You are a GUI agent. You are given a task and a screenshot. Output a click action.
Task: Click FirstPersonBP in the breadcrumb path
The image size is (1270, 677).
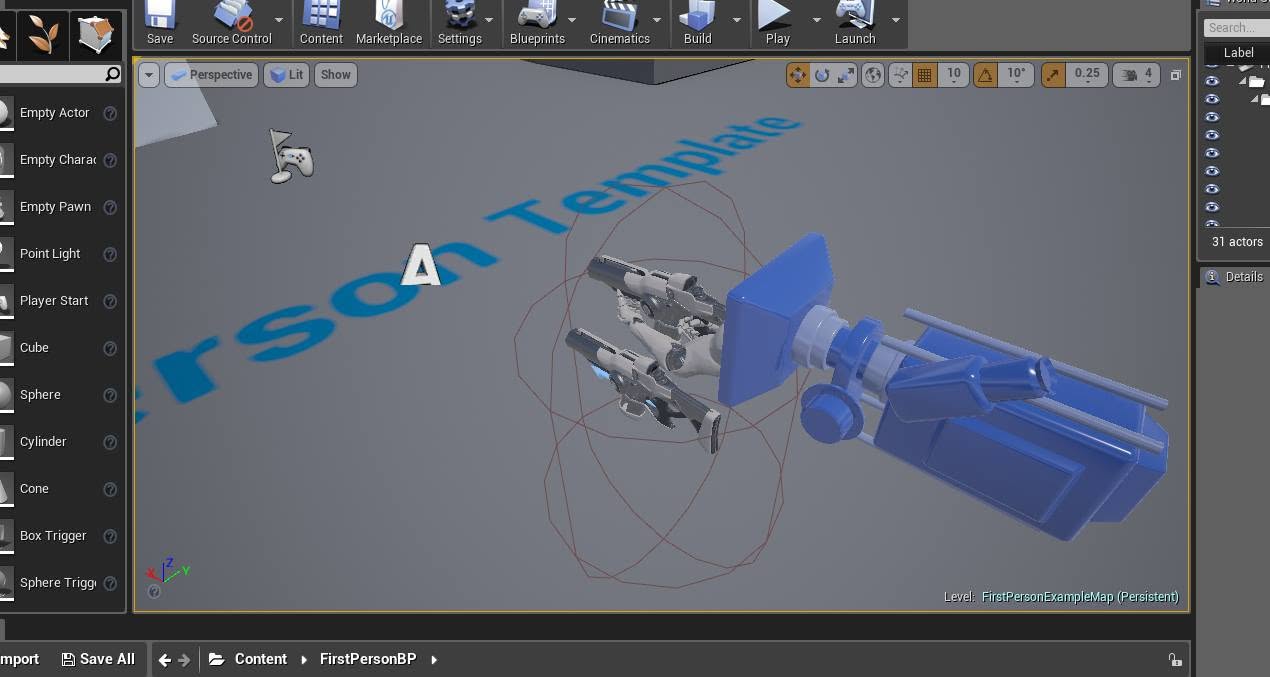368,660
